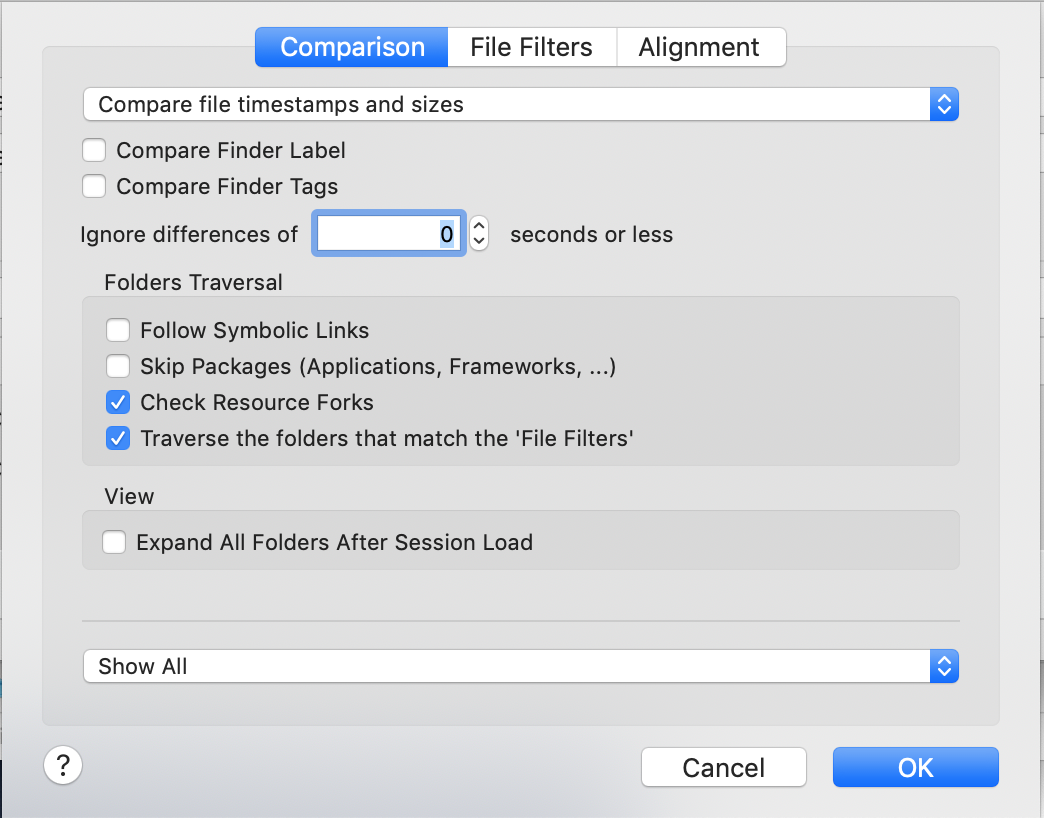Increment the seconds stepper up arrow
This screenshot has height=818, width=1044.
(479, 226)
